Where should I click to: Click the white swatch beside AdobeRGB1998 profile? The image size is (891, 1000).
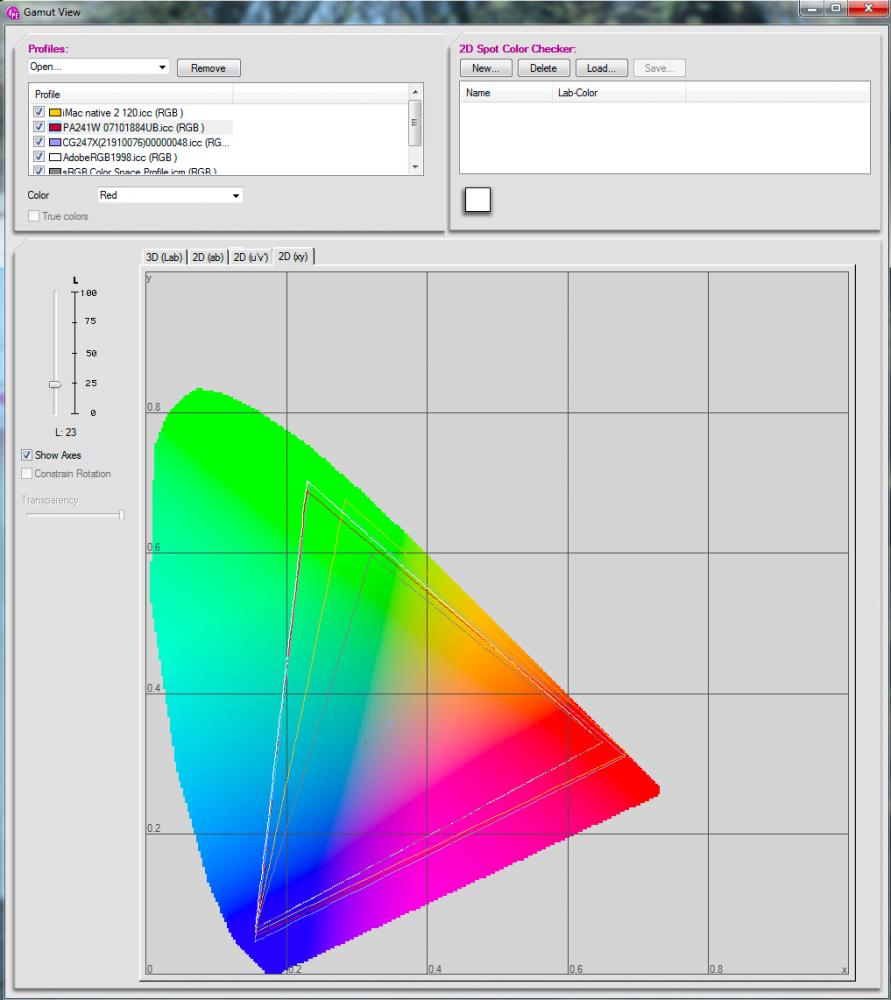(x=55, y=157)
